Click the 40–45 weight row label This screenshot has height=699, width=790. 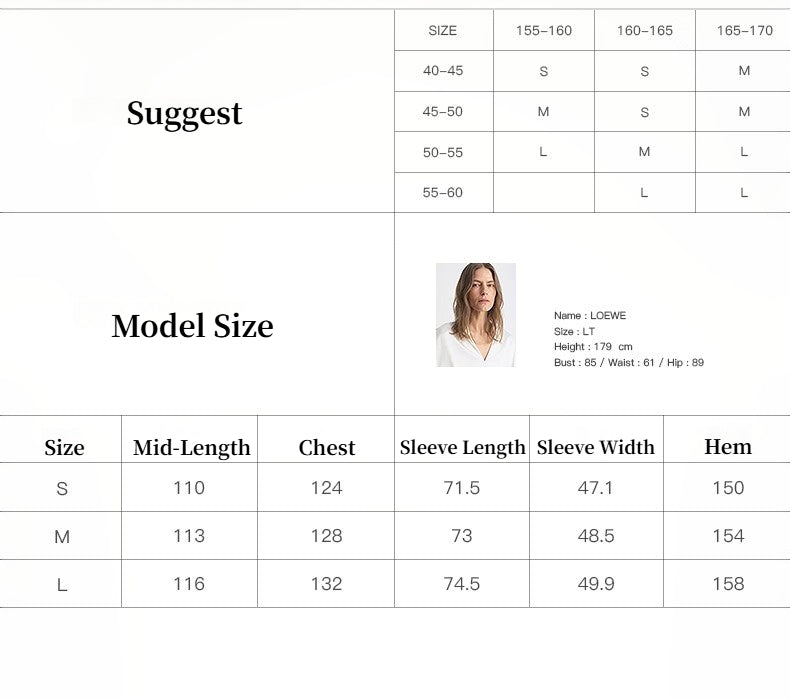coord(443,71)
